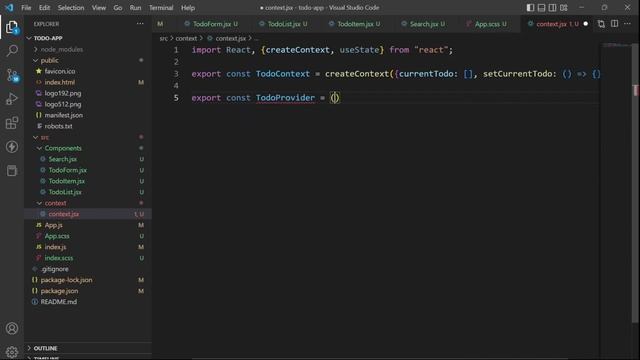Switch to the Search.jsx tab
Screen dimensions: 640x360
tap(424, 24)
